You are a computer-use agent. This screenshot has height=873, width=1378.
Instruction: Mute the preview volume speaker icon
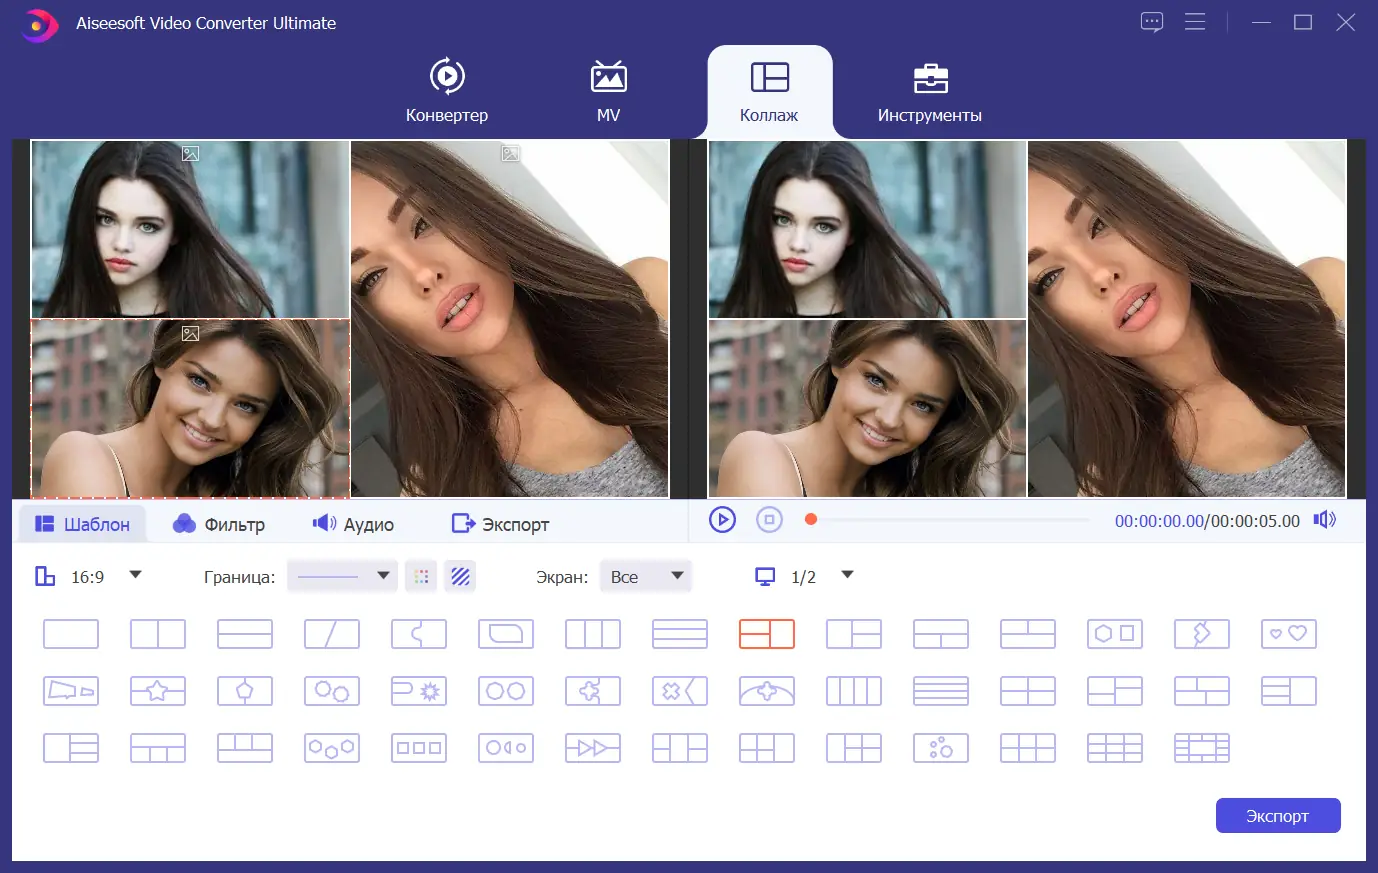[1325, 520]
